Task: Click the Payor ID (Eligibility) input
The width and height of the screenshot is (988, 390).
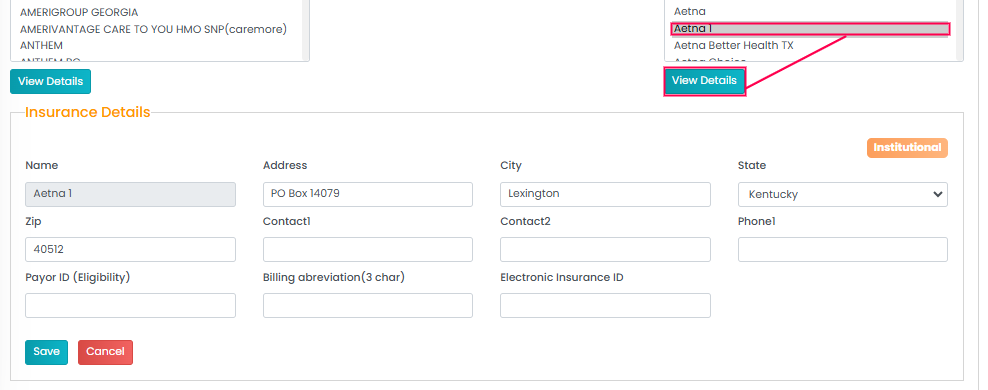Action: 130,306
